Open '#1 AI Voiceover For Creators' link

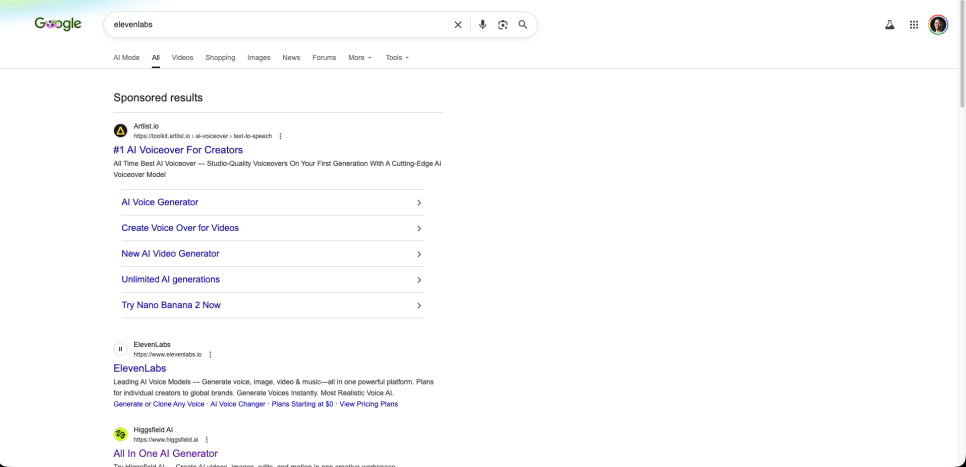point(178,150)
